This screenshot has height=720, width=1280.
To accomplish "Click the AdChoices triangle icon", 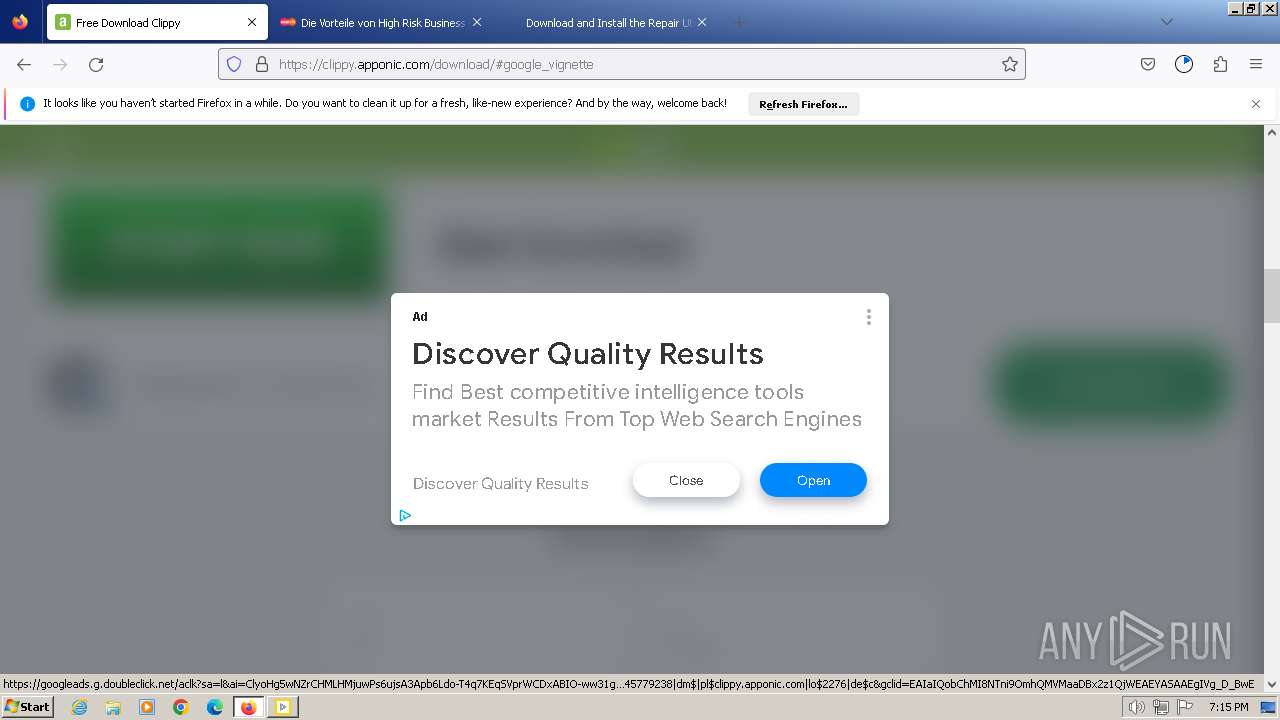I will pyautogui.click(x=405, y=516).
